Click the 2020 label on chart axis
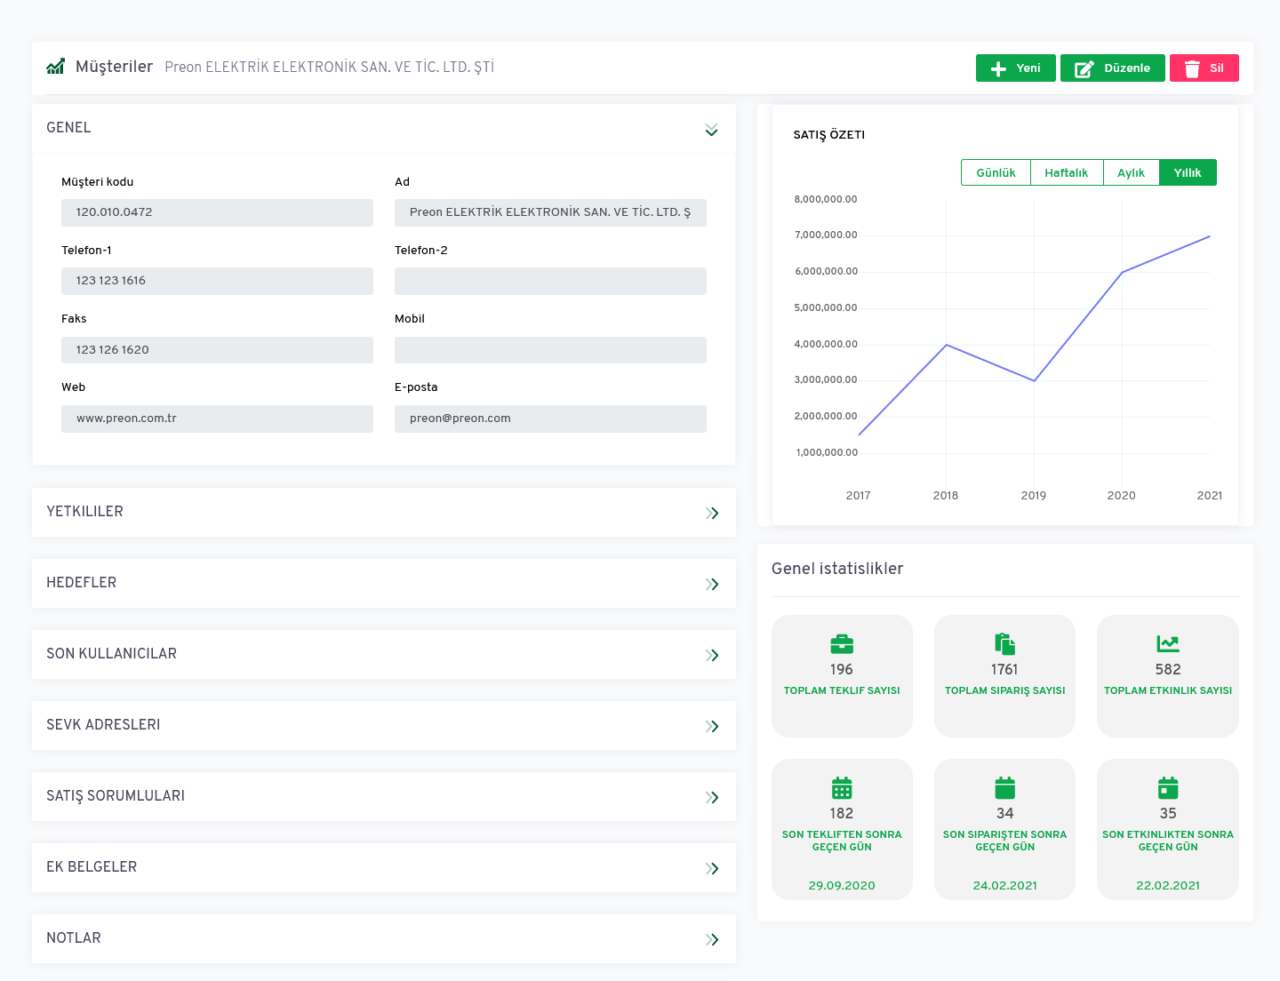1280x981 pixels. tap(1121, 495)
